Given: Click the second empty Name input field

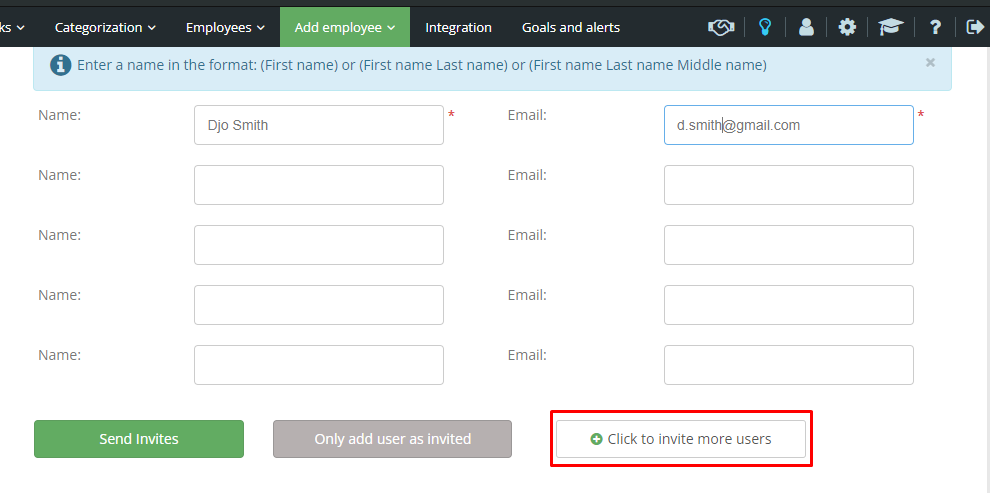Looking at the screenshot, I should coord(319,245).
